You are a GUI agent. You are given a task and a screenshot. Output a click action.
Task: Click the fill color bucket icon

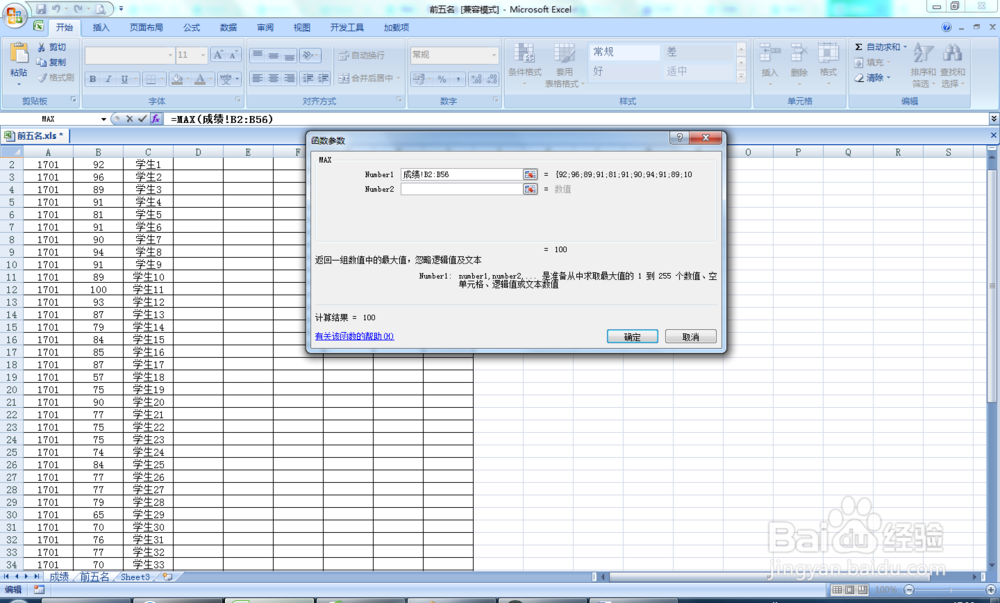coord(177,79)
